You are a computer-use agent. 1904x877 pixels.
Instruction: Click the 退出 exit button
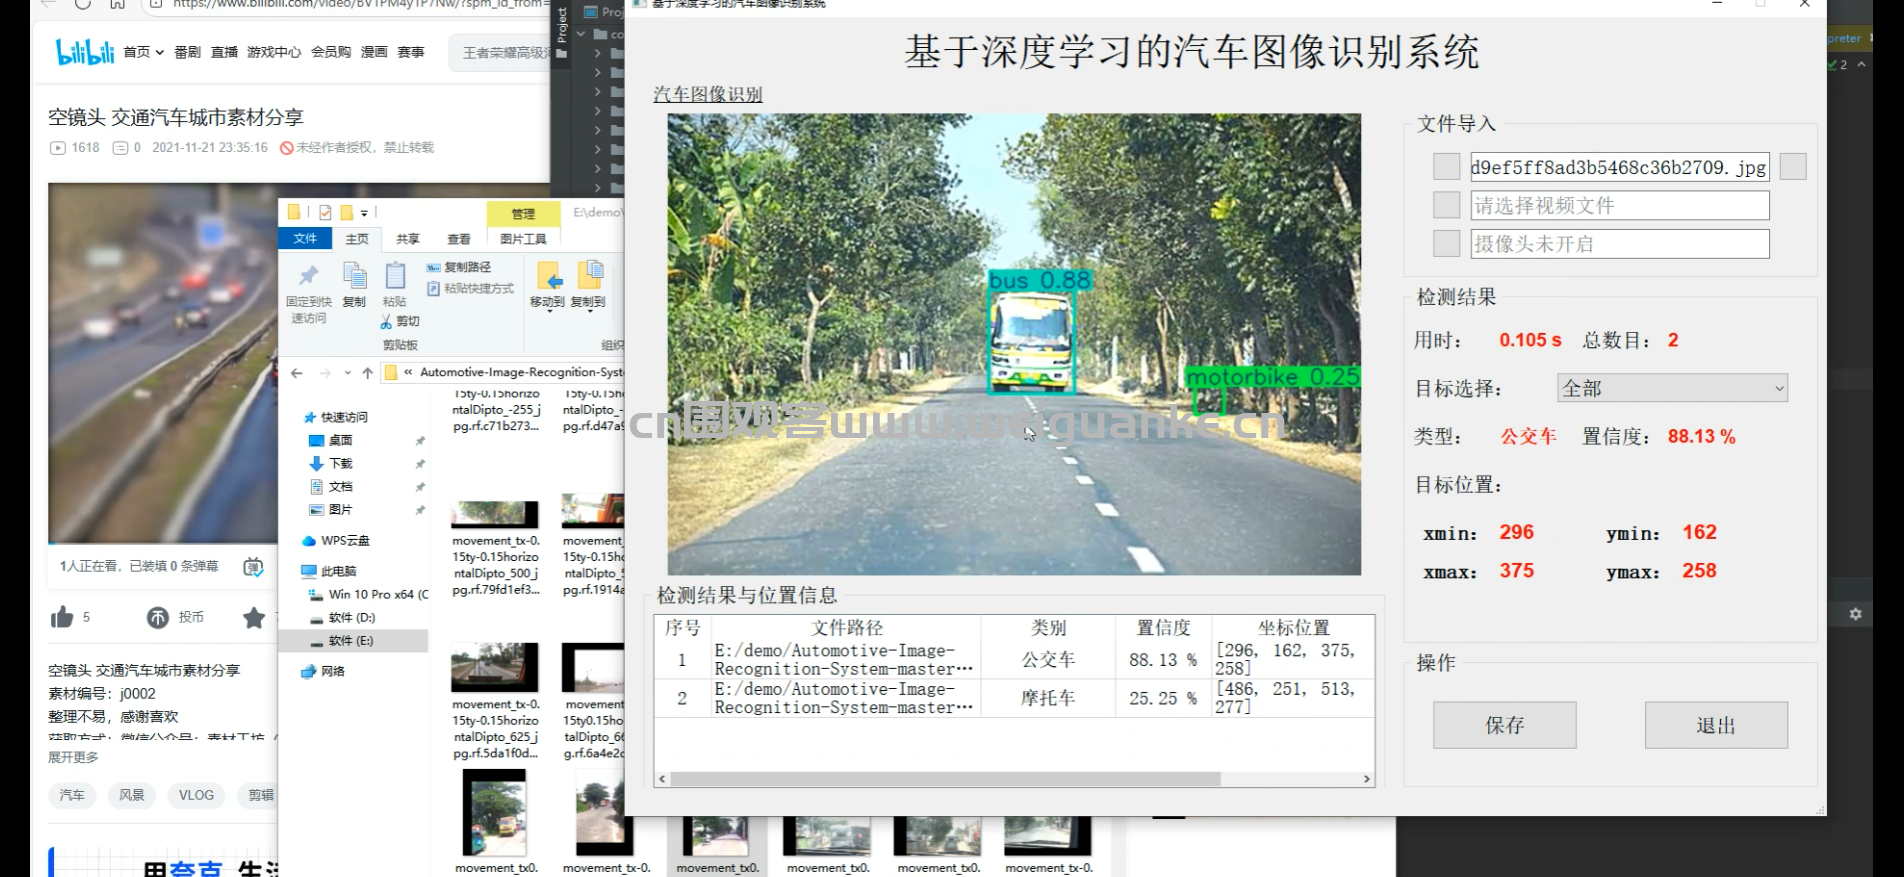pyautogui.click(x=1716, y=725)
